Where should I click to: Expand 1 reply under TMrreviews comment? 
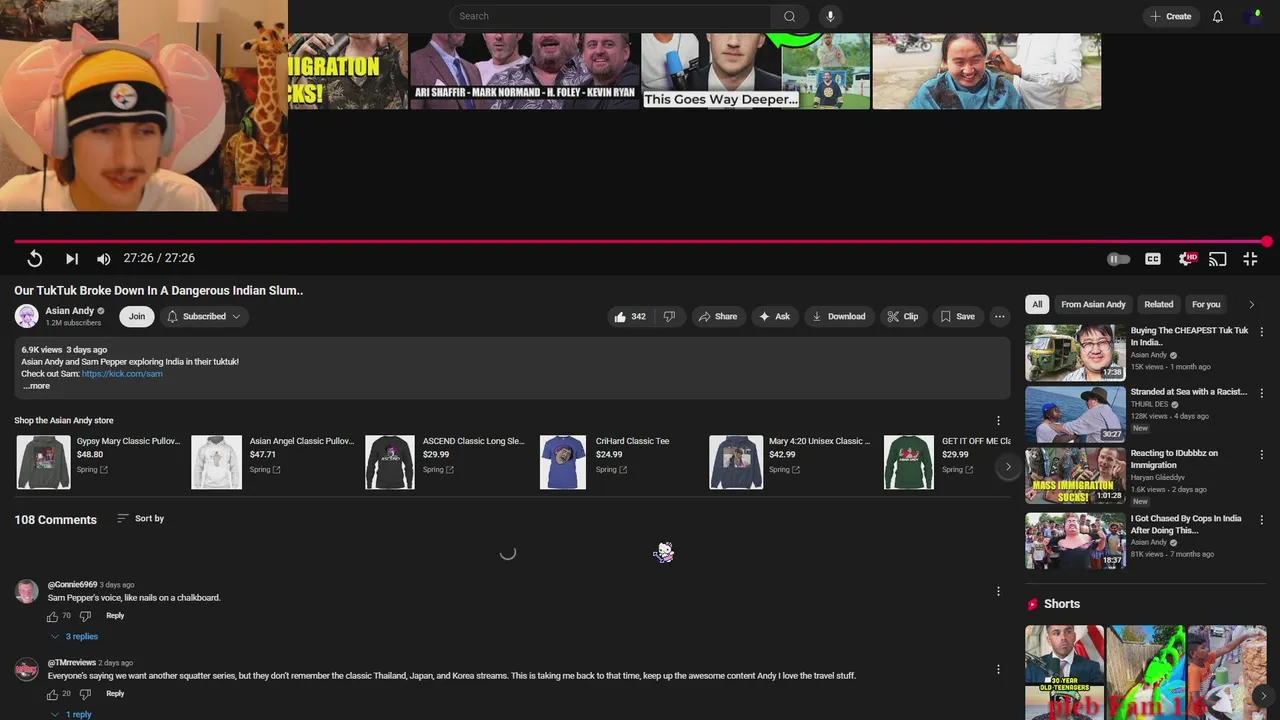(x=70, y=714)
